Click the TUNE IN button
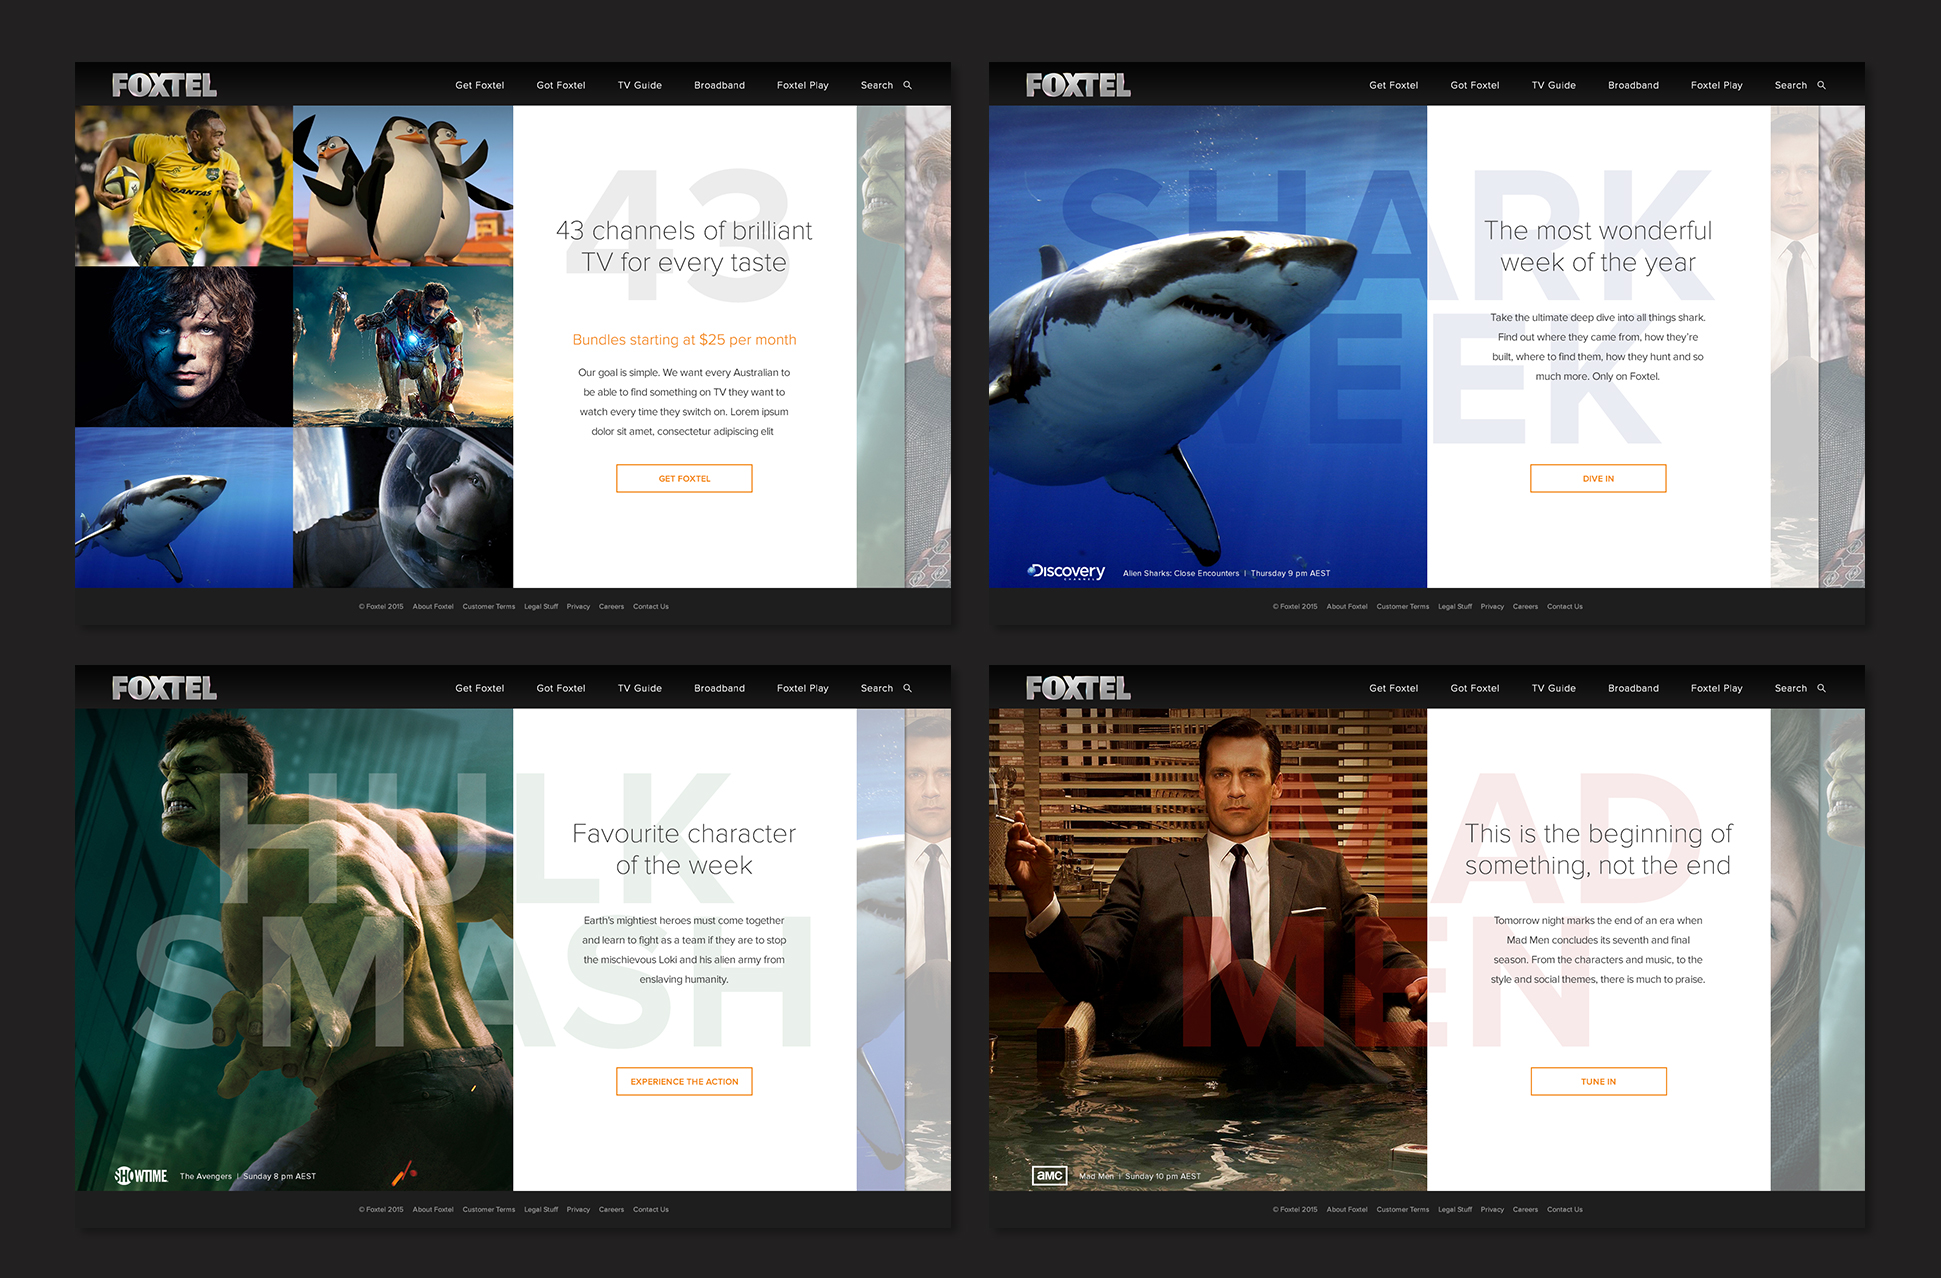The width and height of the screenshot is (1941, 1278). pyautogui.click(x=1598, y=1081)
